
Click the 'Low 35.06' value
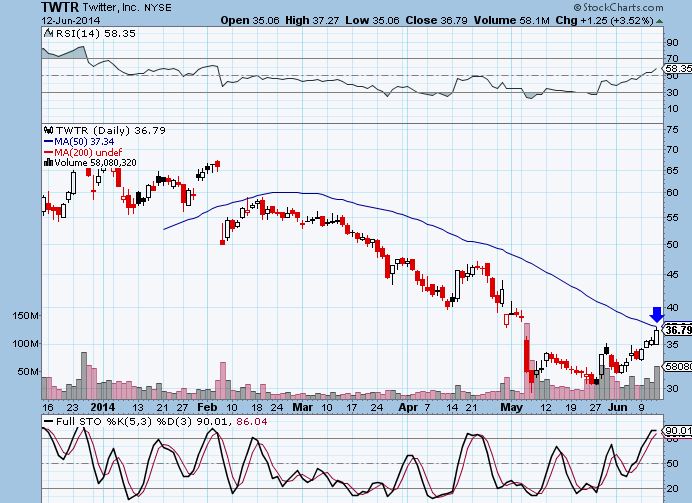click(372, 20)
